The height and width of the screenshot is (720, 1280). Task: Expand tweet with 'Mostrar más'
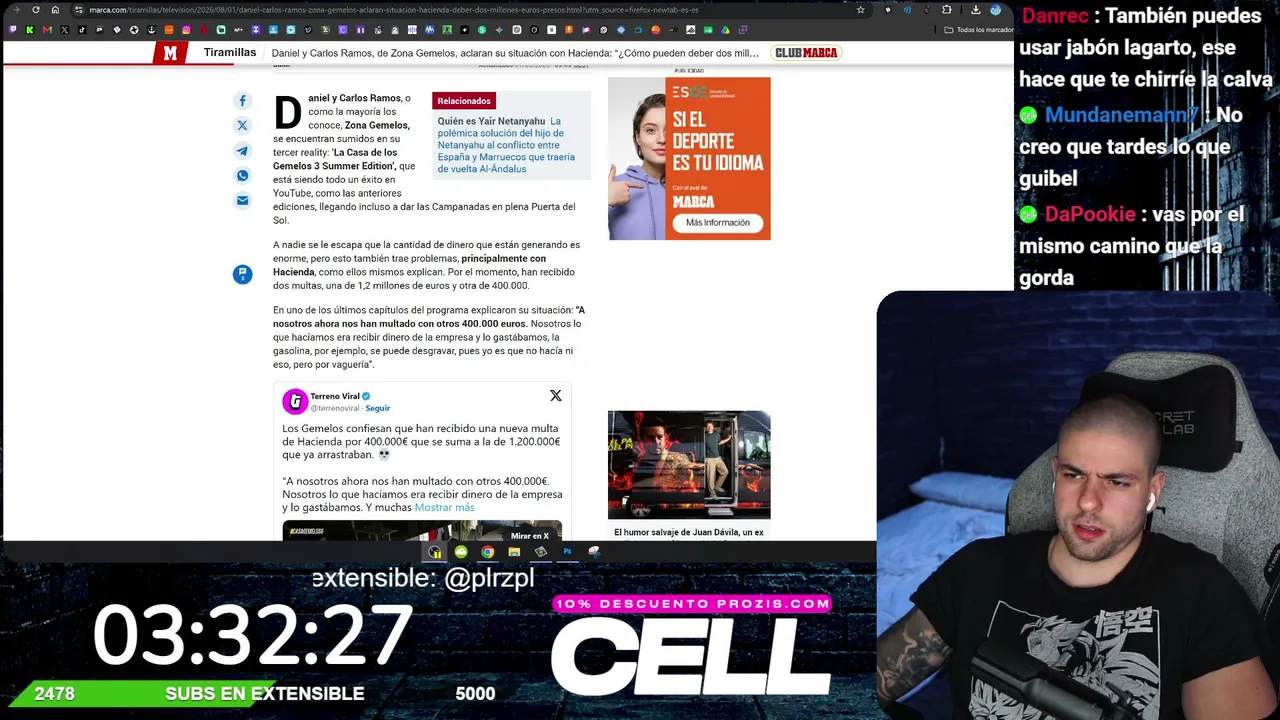(x=444, y=507)
